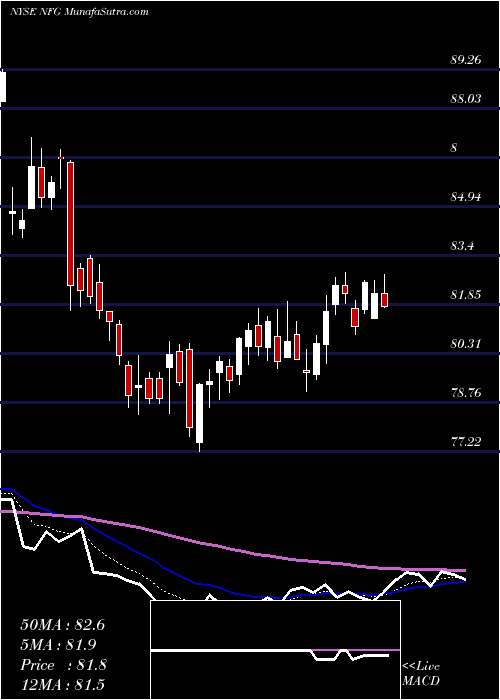500x700 pixels.
Task: Select the 77.22 price level label
Action: [466, 442]
